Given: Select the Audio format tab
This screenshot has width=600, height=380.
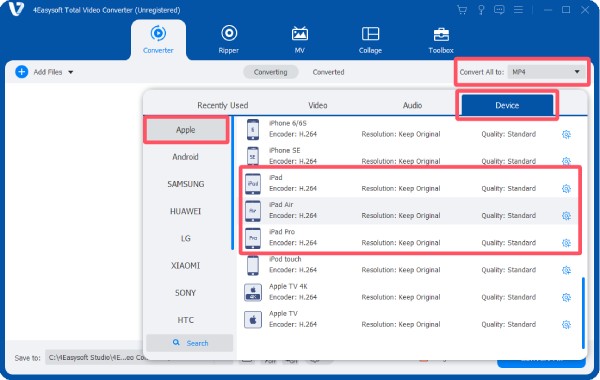Looking at the screenshot, I should point(412,105).
